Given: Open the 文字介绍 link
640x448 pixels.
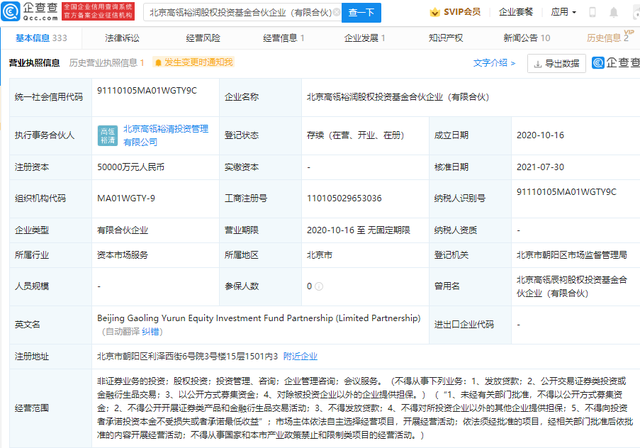Looking at the screenshot, I should click(x=494, y=63).
